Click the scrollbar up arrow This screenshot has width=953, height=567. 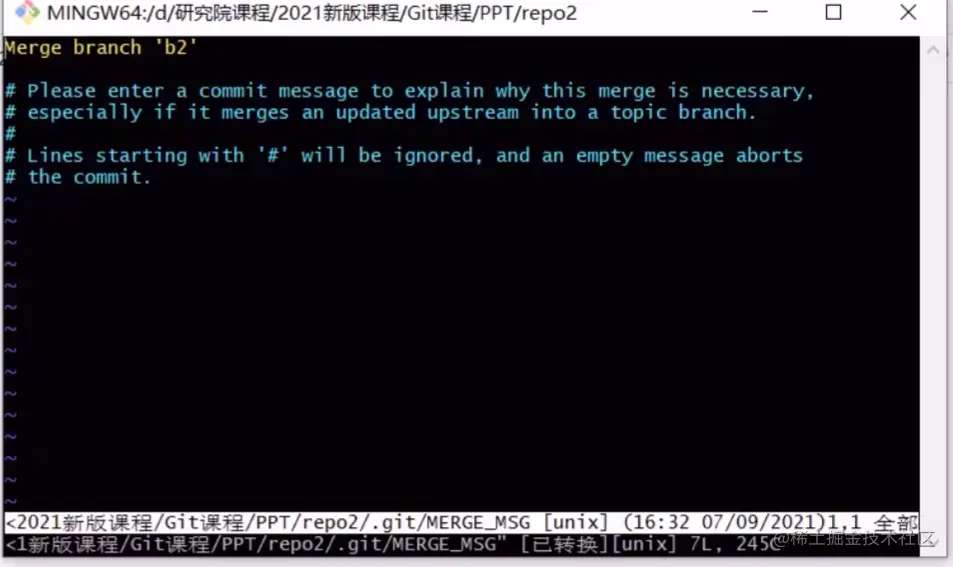click(x=933, y=50)
